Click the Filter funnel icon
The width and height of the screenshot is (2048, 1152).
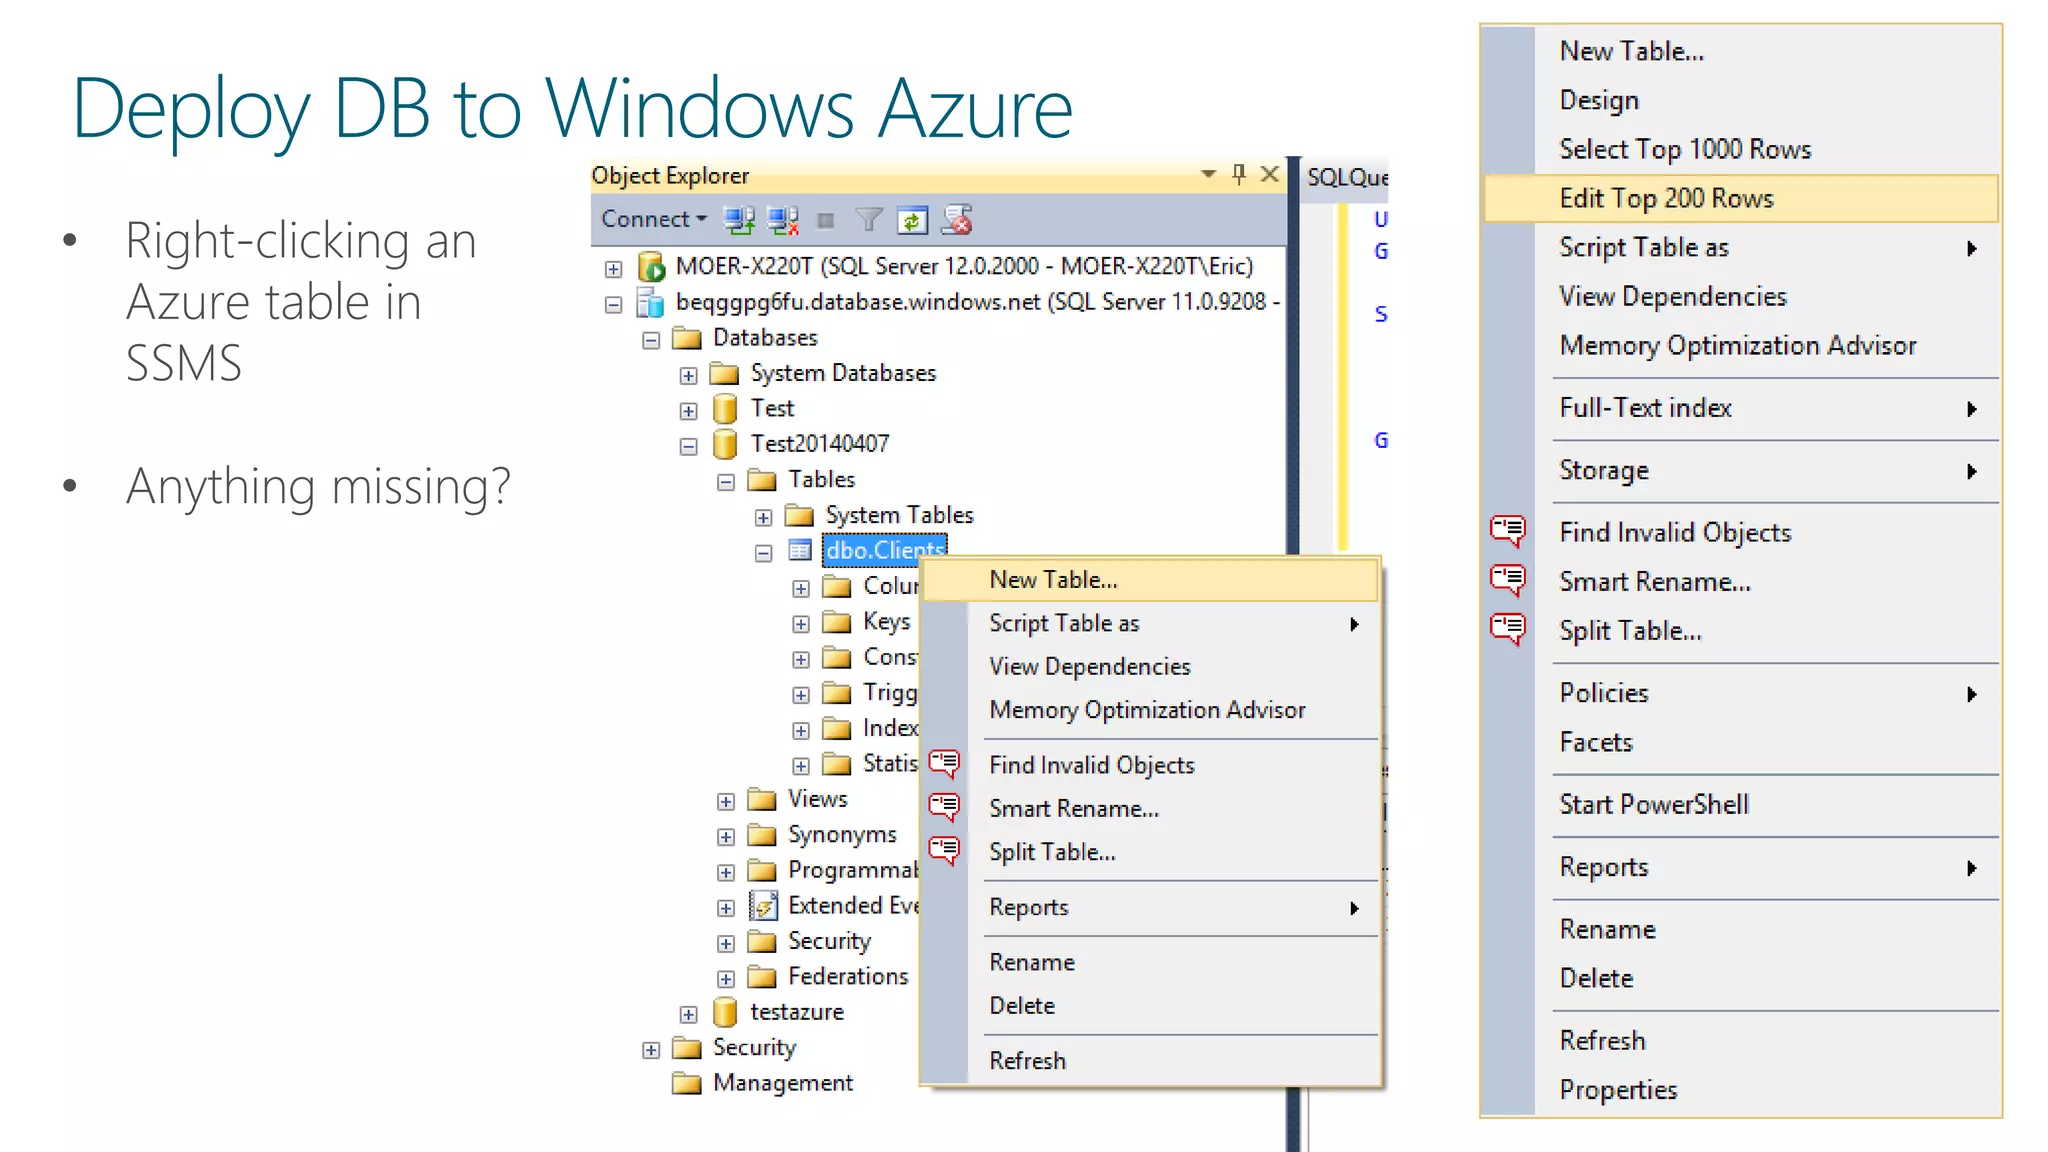point(869,220)
